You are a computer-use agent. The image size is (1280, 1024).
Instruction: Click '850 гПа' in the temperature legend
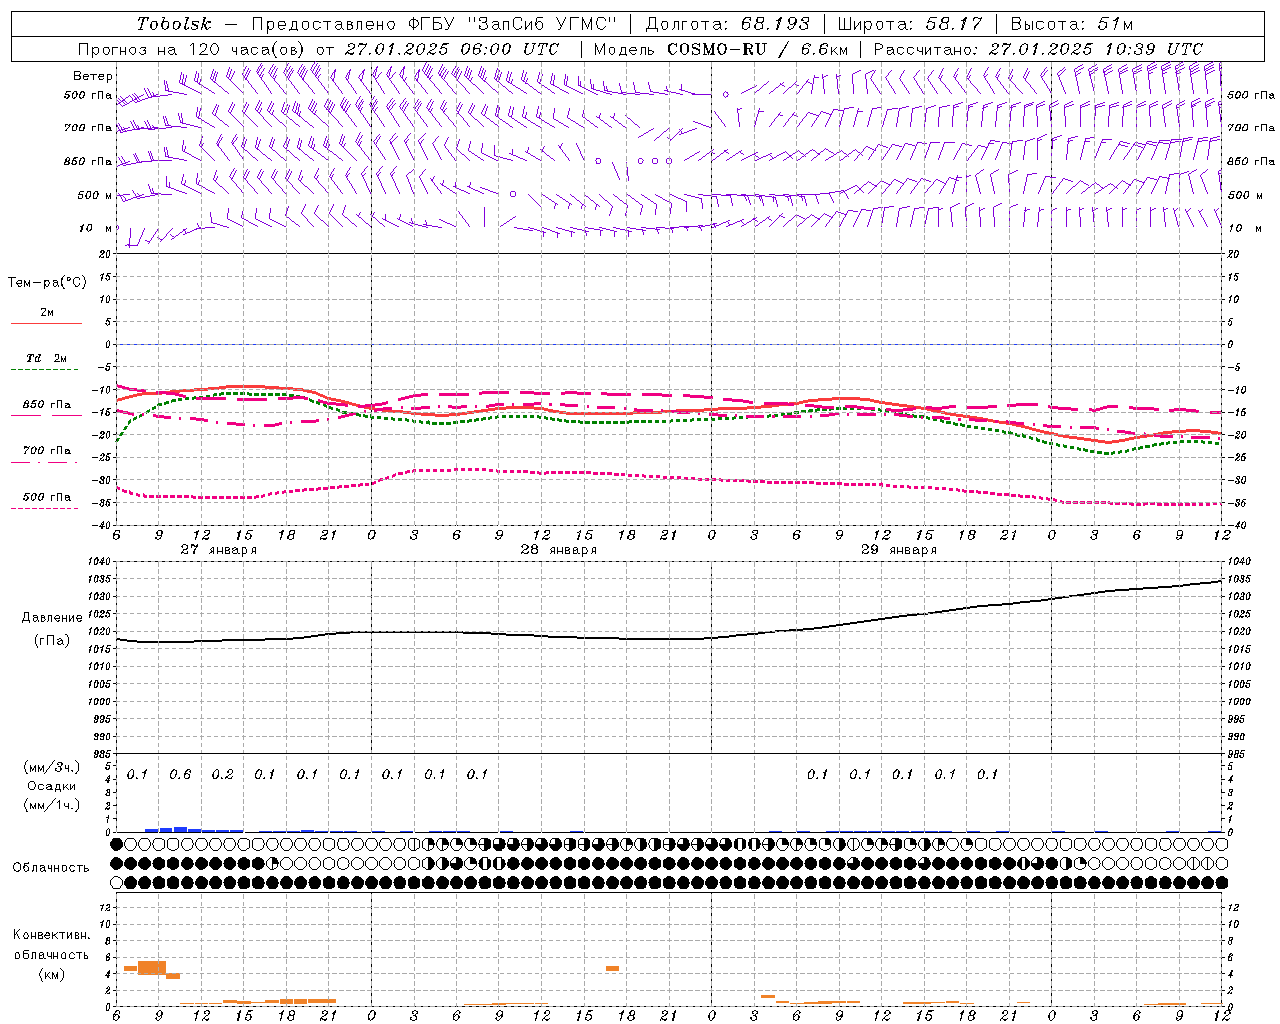point(47,405)
